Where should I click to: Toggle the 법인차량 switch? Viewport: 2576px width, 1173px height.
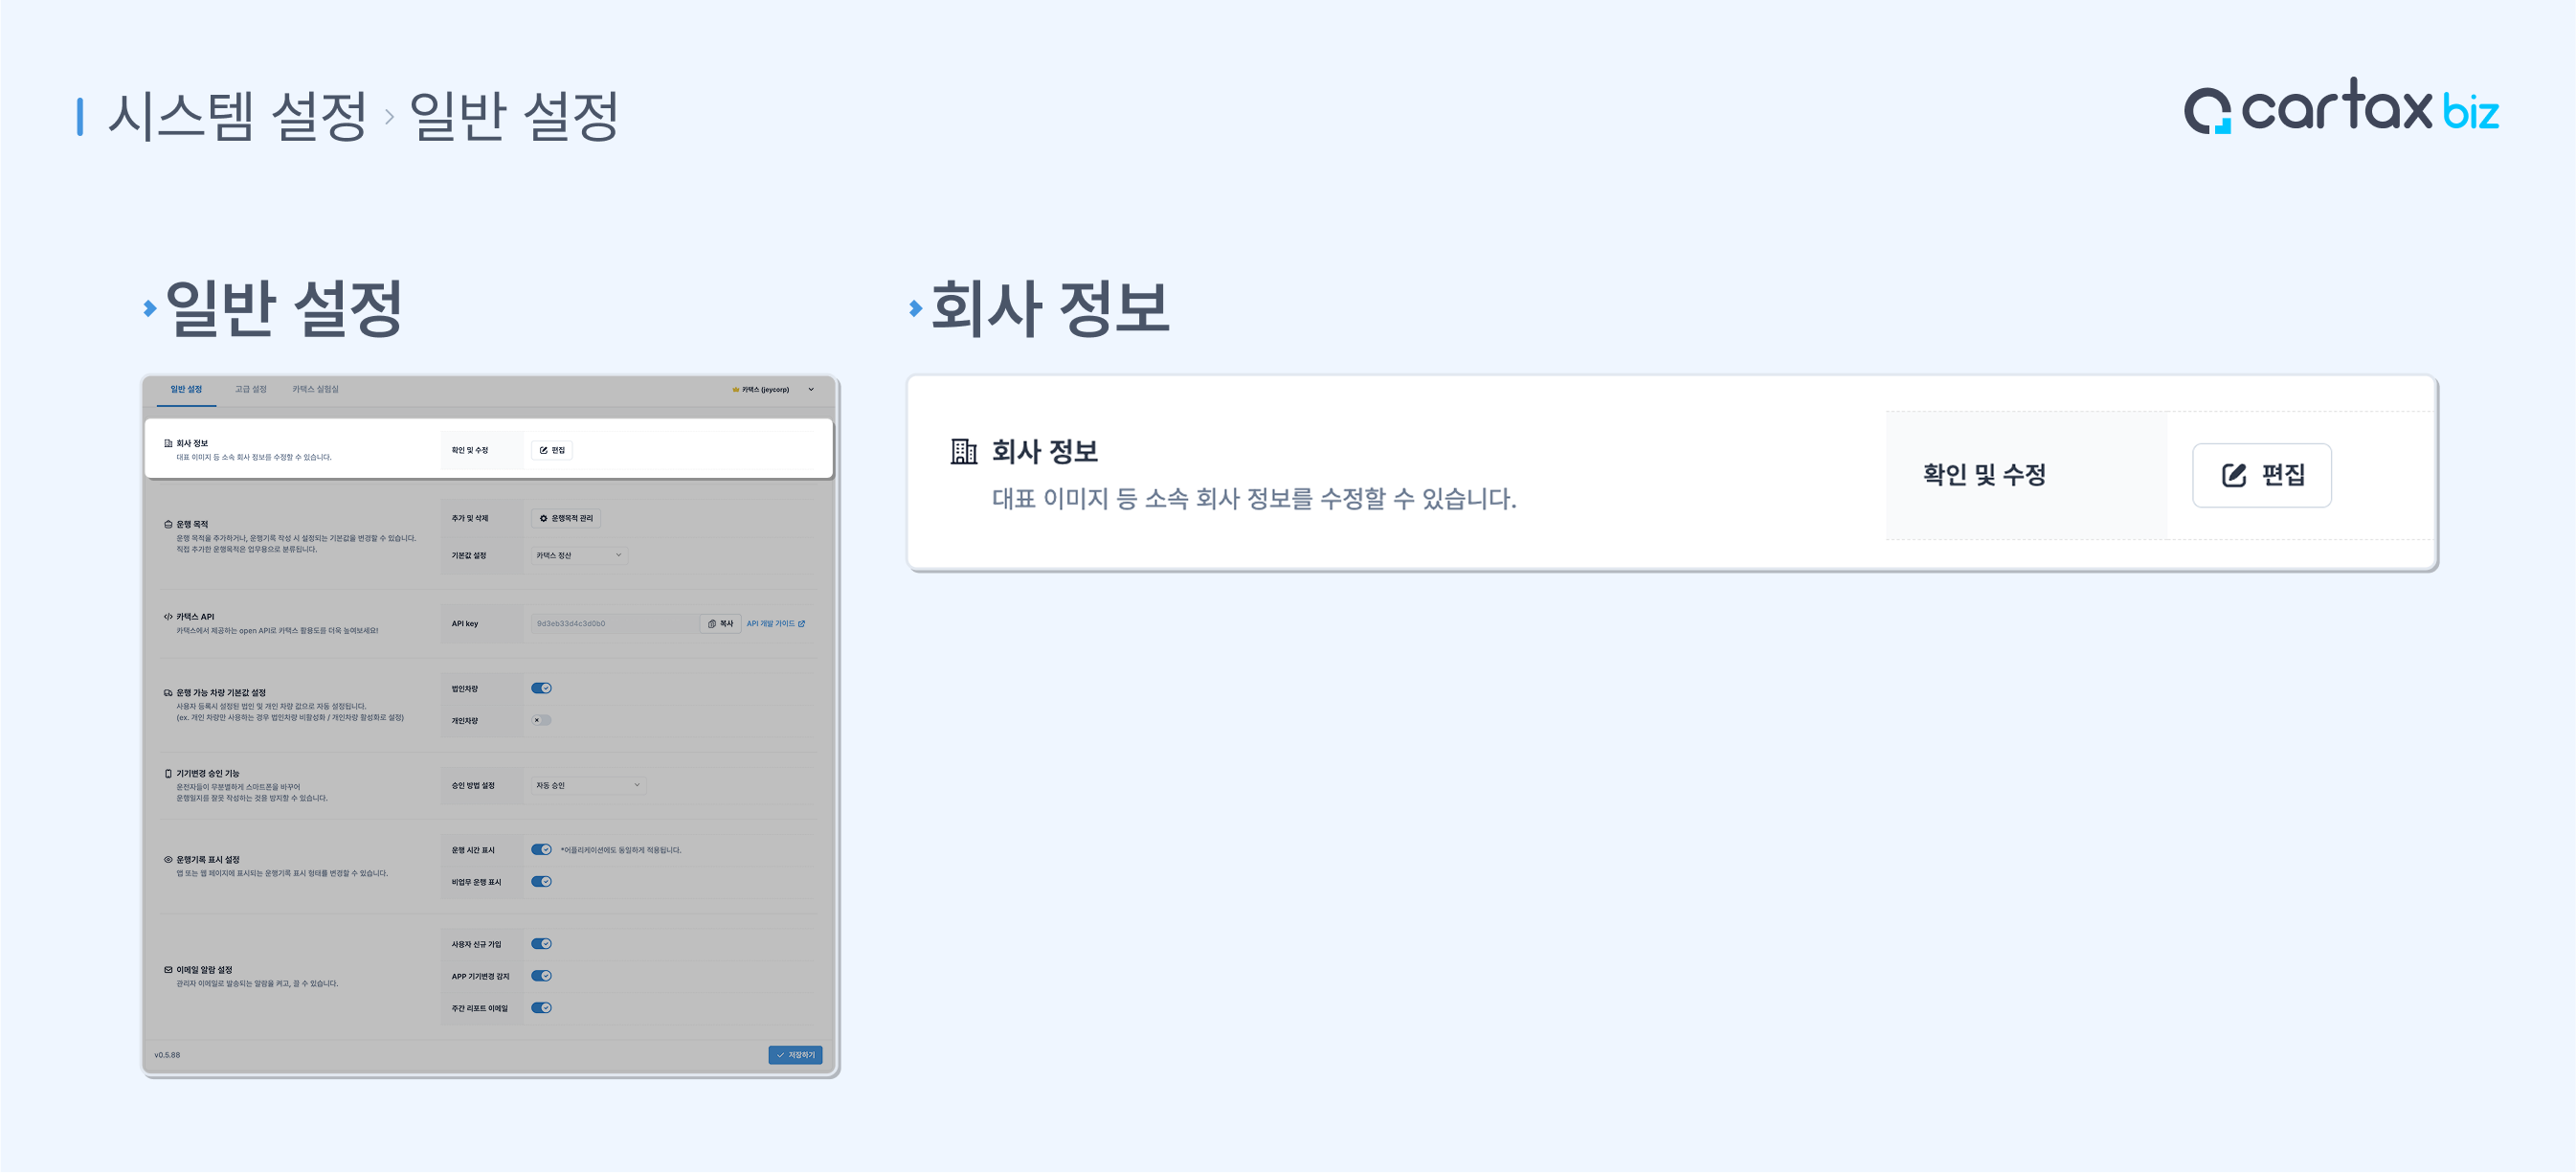[541, 688]
